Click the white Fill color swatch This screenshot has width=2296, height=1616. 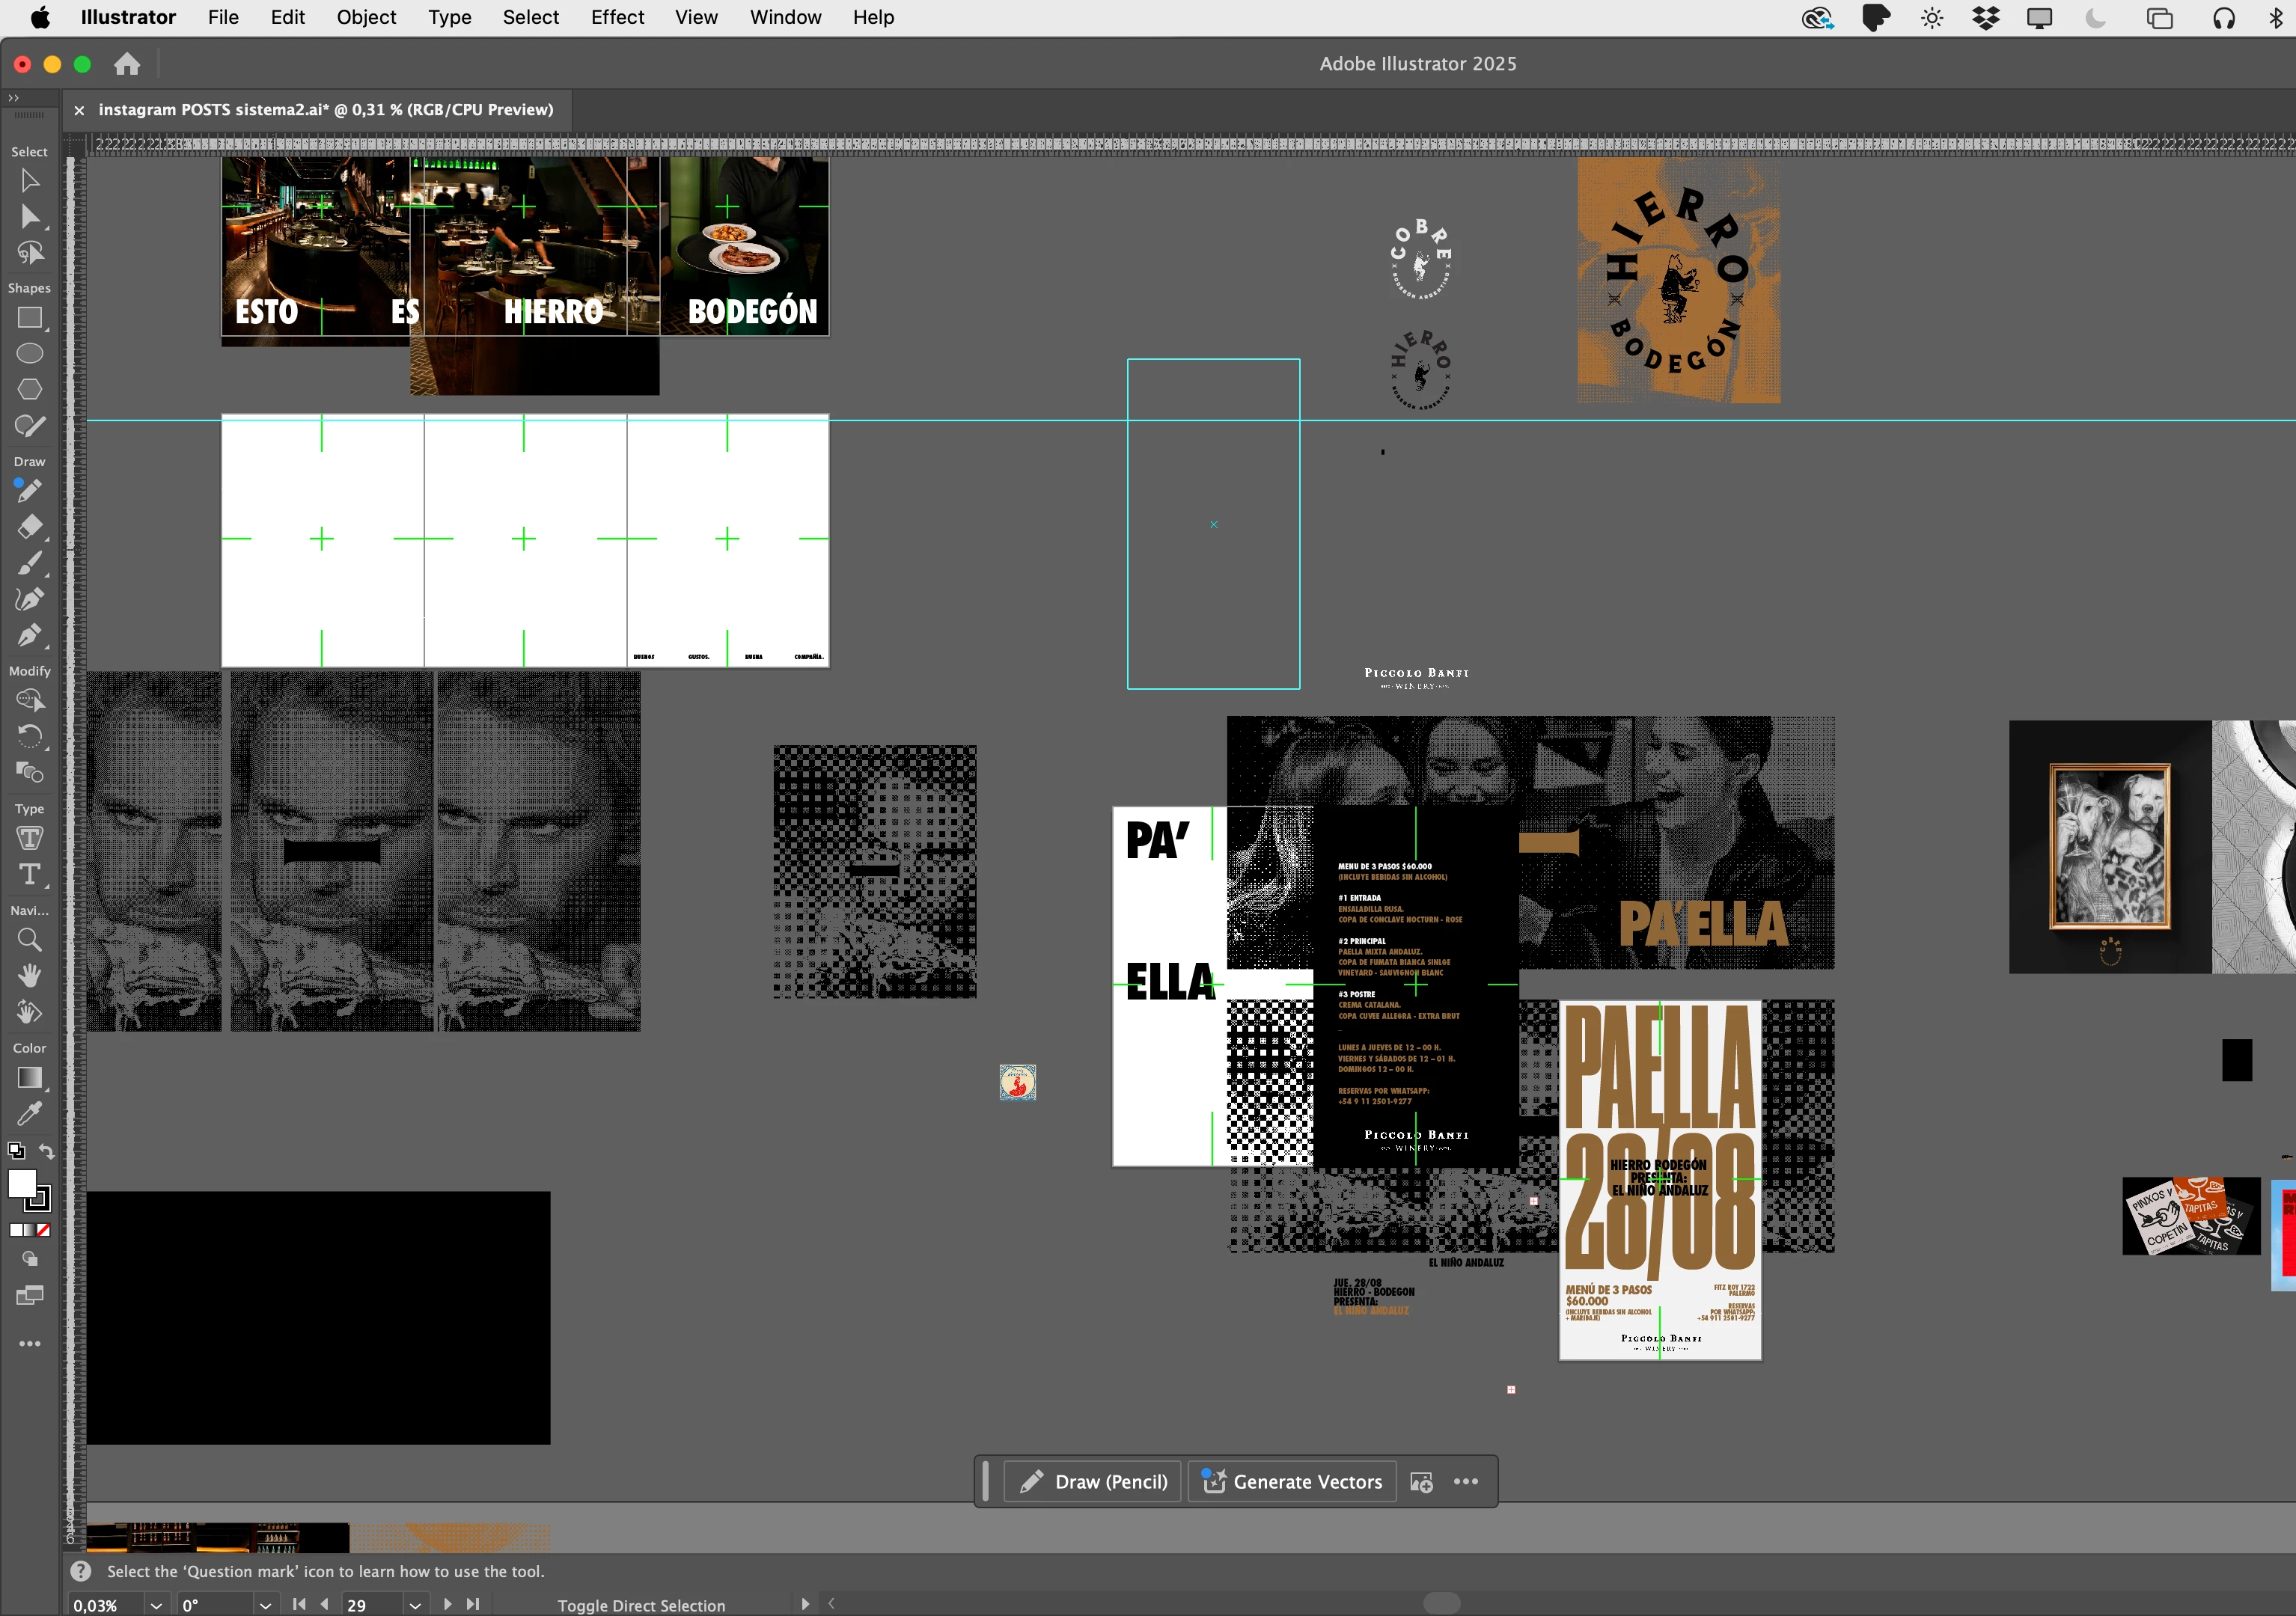coord(21,1184)
